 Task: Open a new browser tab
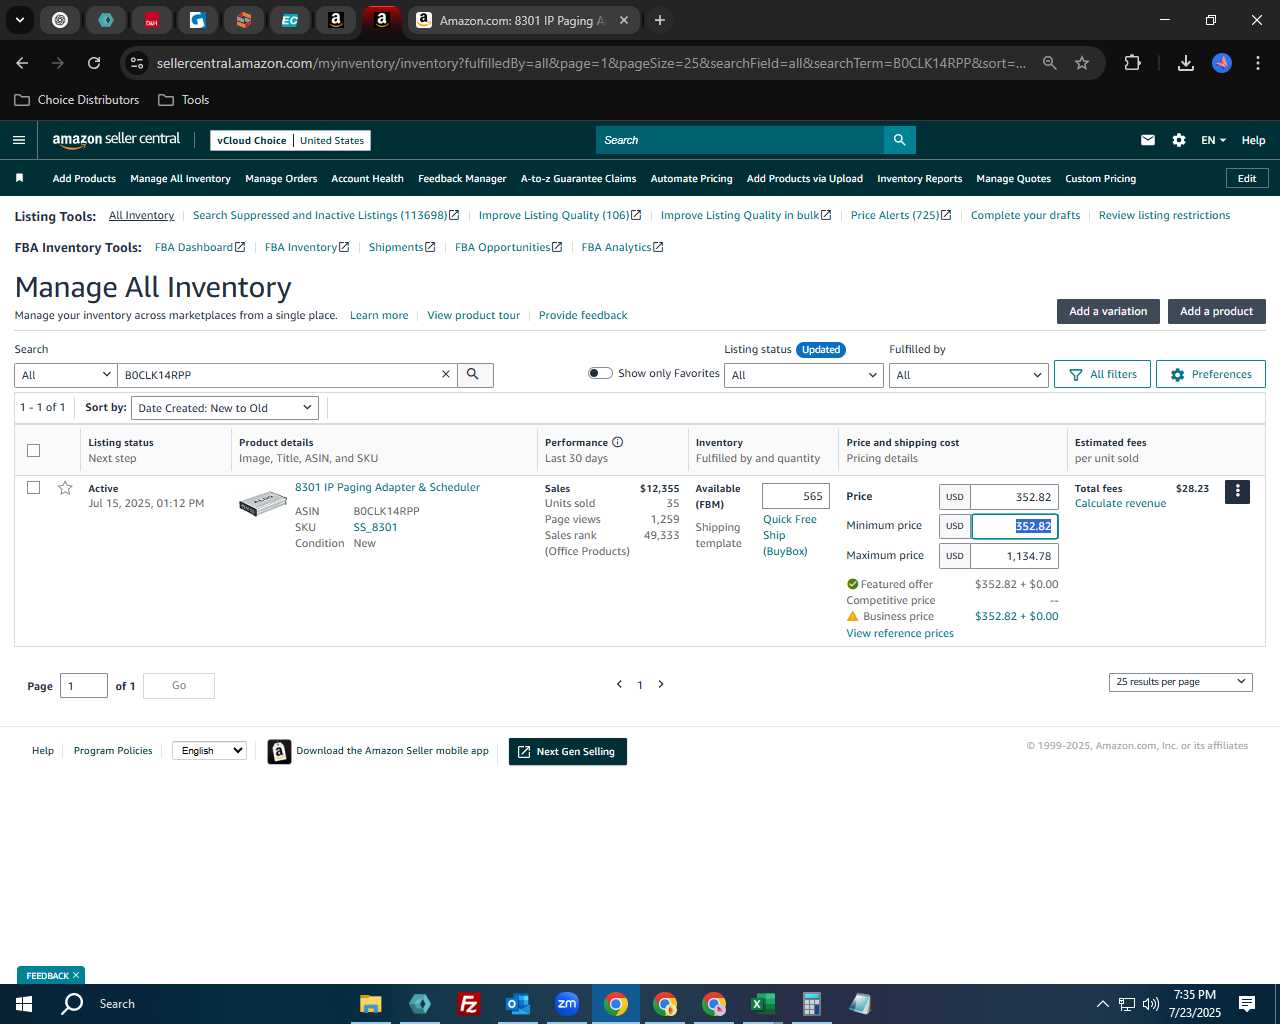660,20
